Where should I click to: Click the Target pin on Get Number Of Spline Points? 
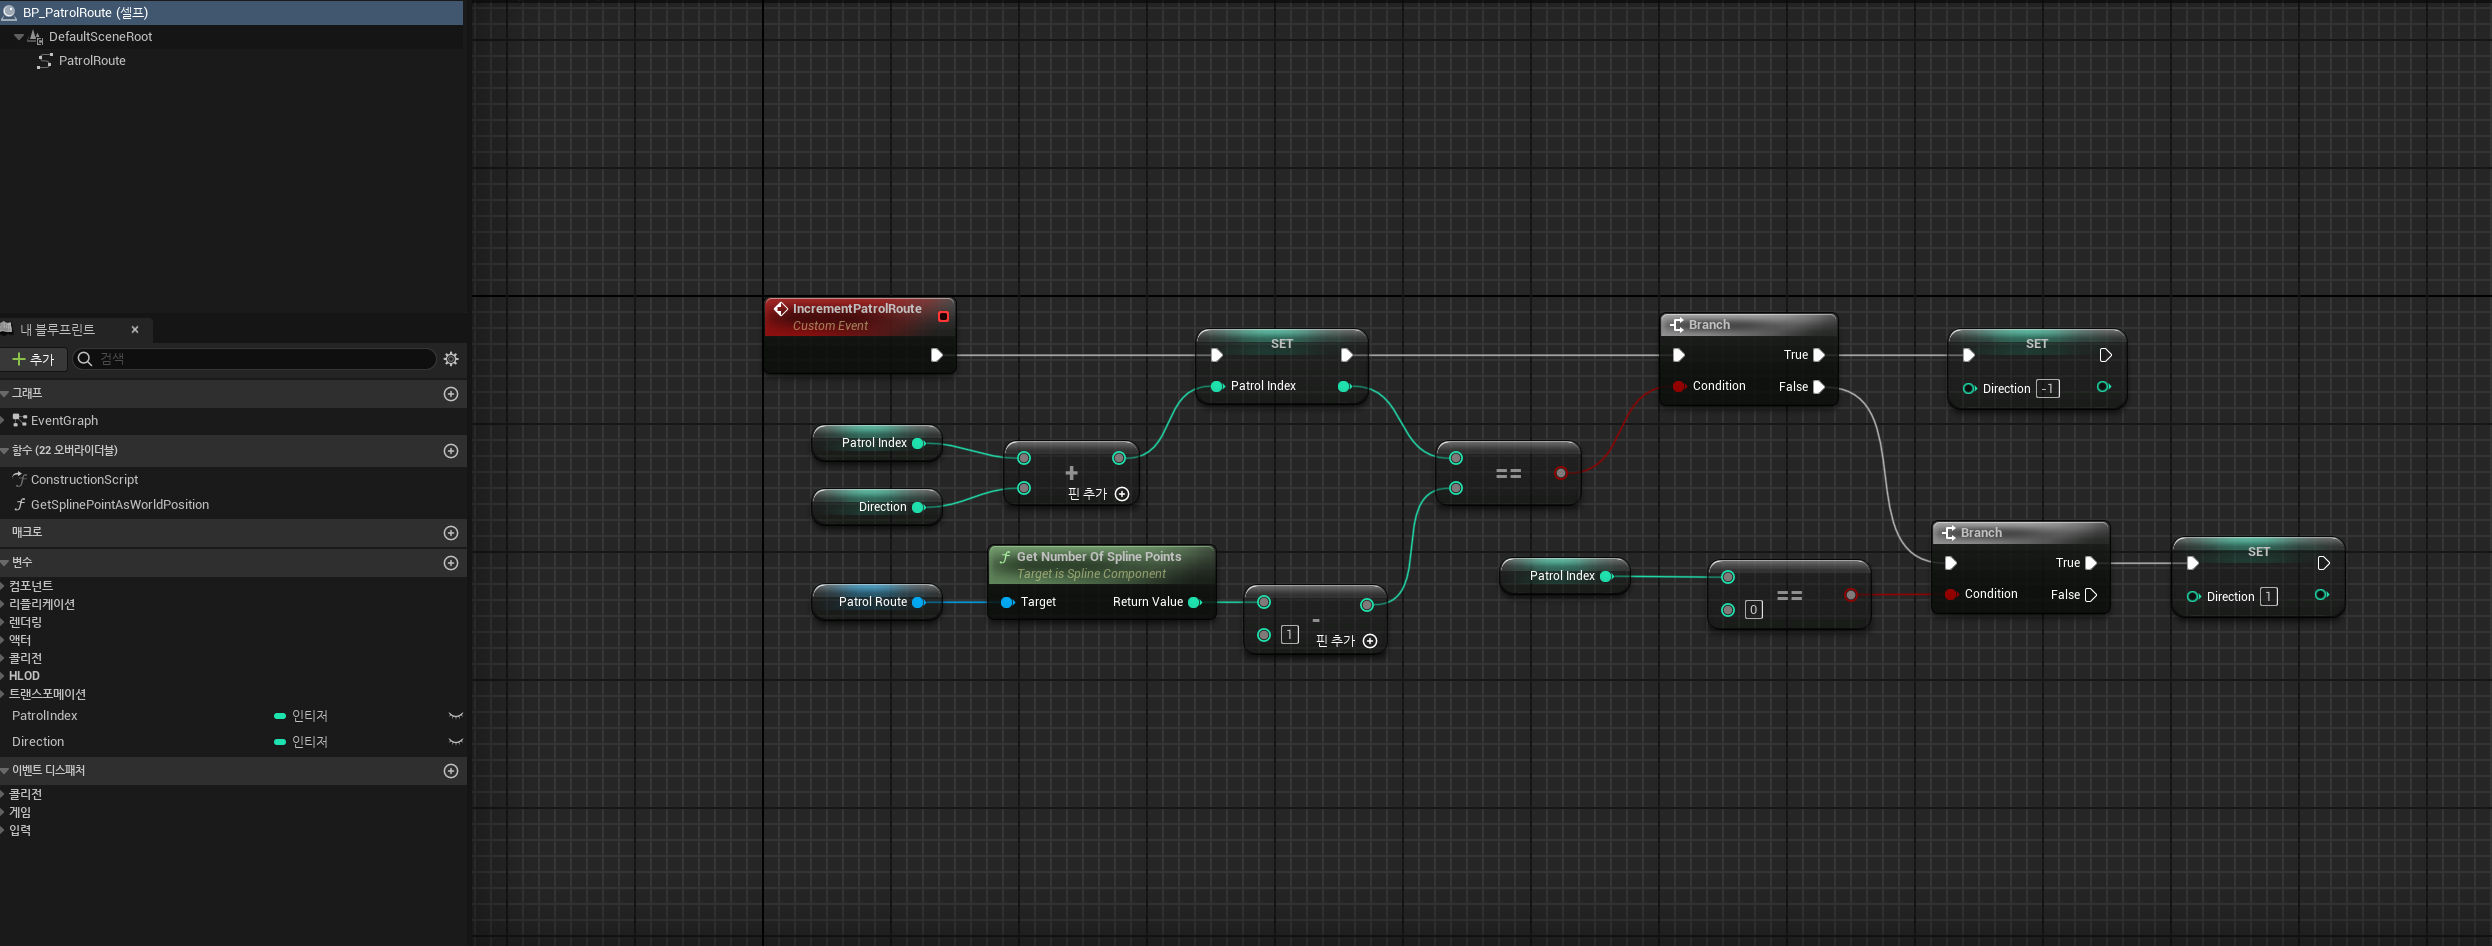[1007, 602]
